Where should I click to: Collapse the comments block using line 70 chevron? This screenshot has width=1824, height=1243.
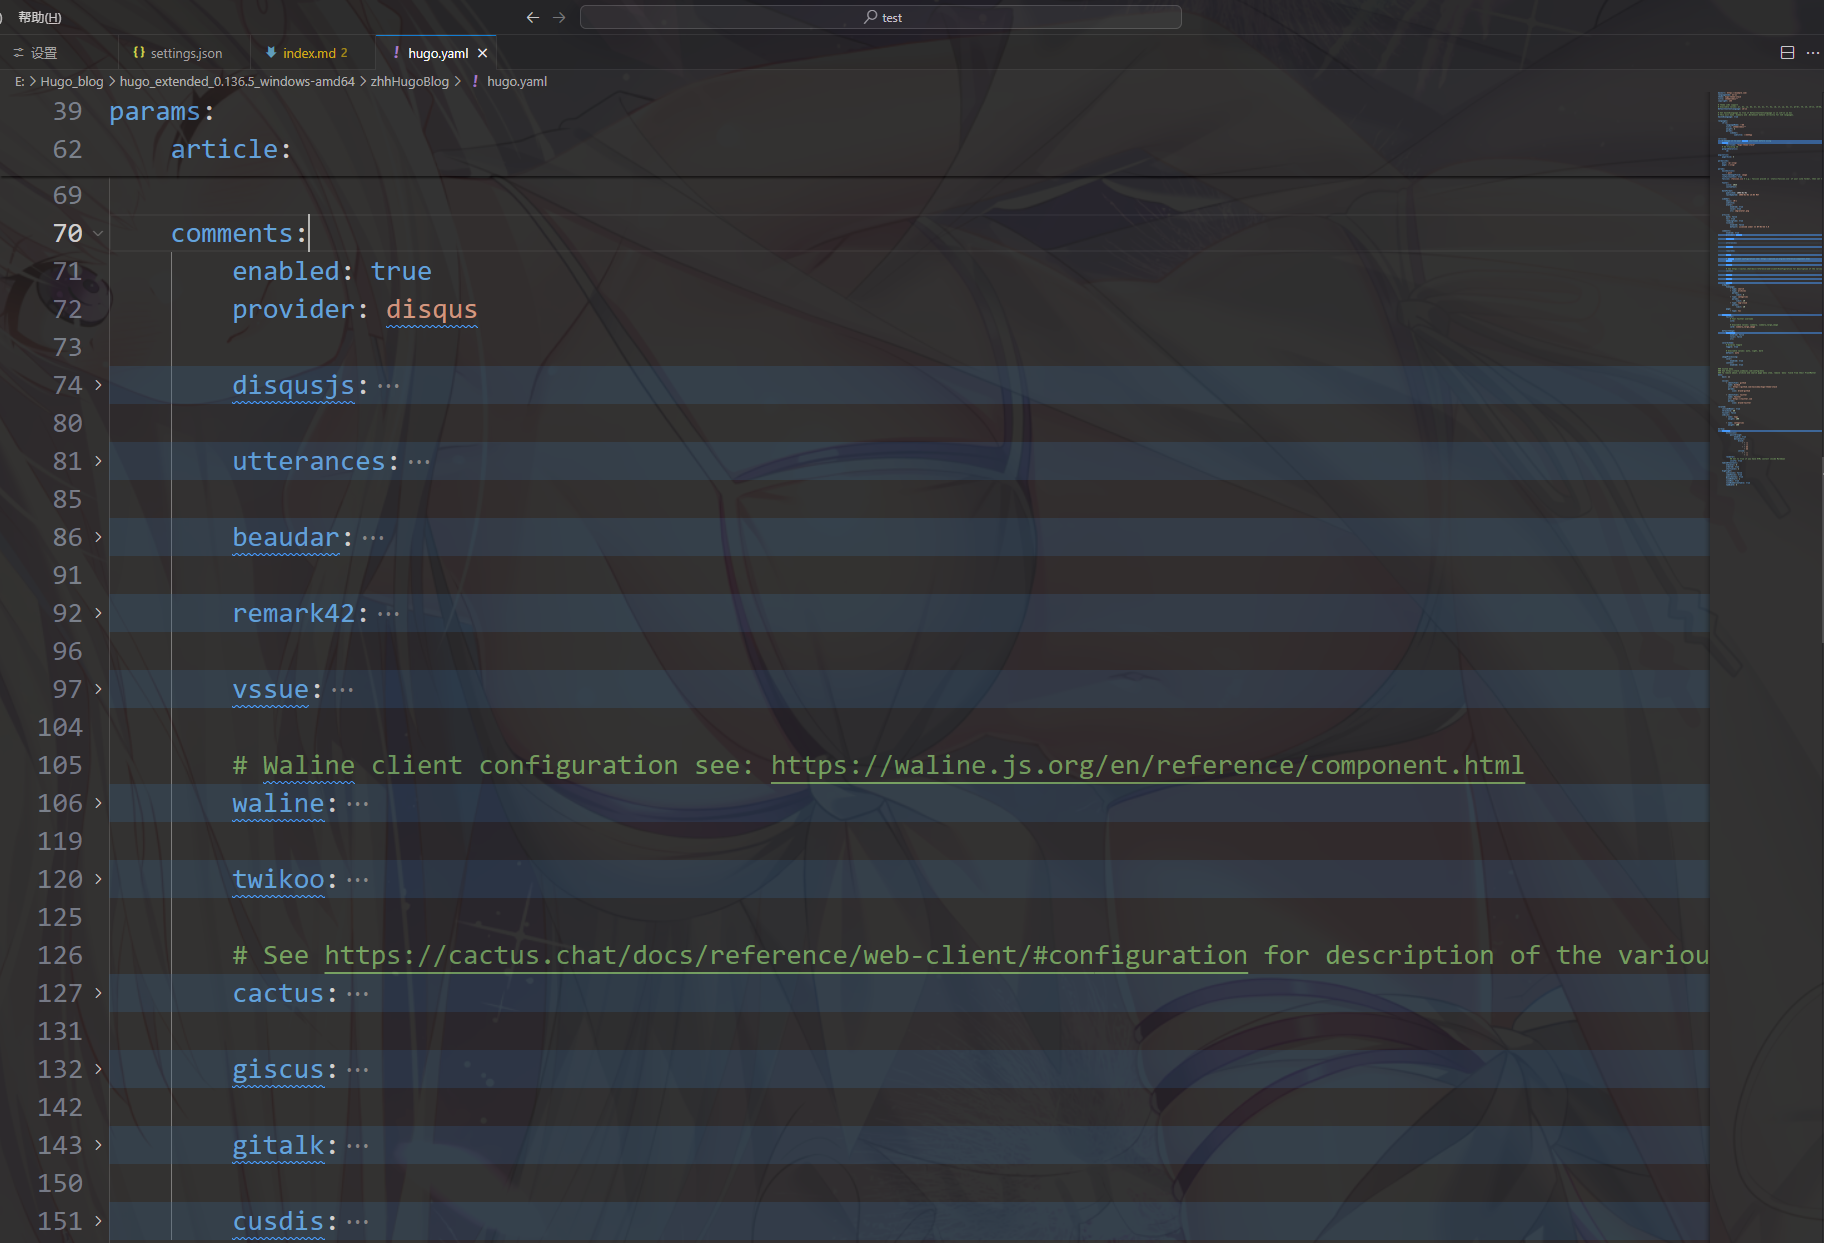coord(96,233)
